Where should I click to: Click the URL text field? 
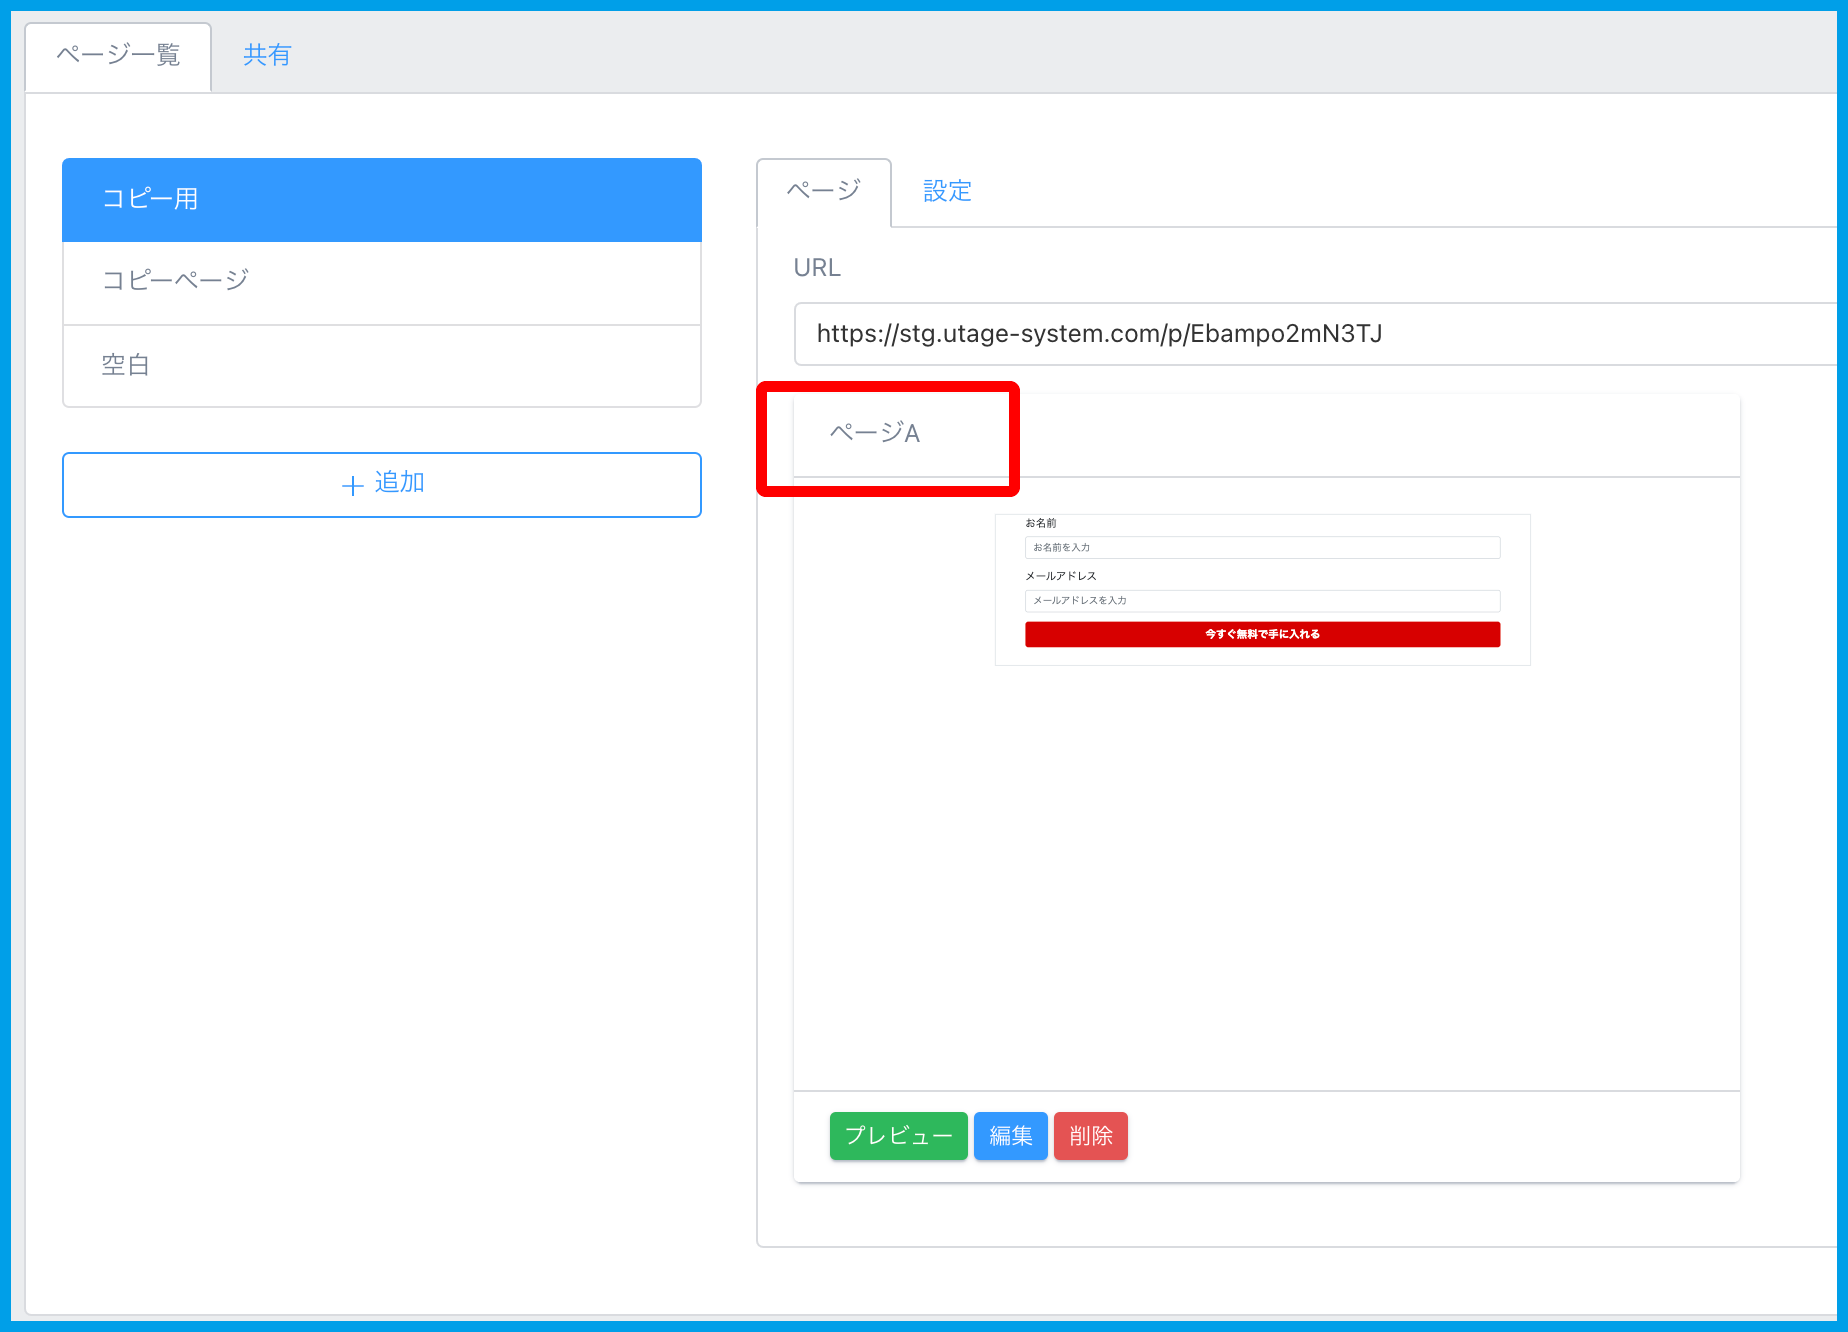tap(1300, 334)
